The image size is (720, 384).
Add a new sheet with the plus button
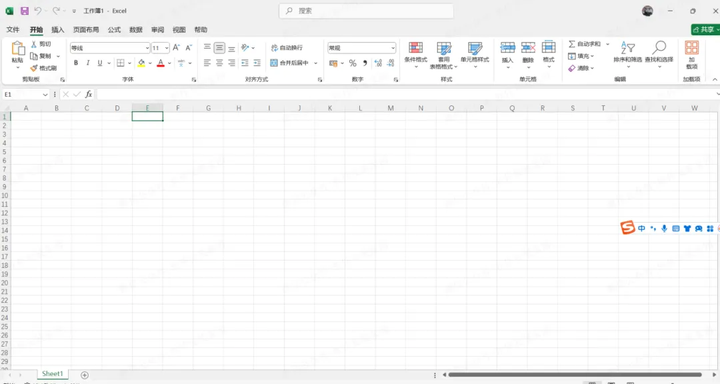coord(84,375)
